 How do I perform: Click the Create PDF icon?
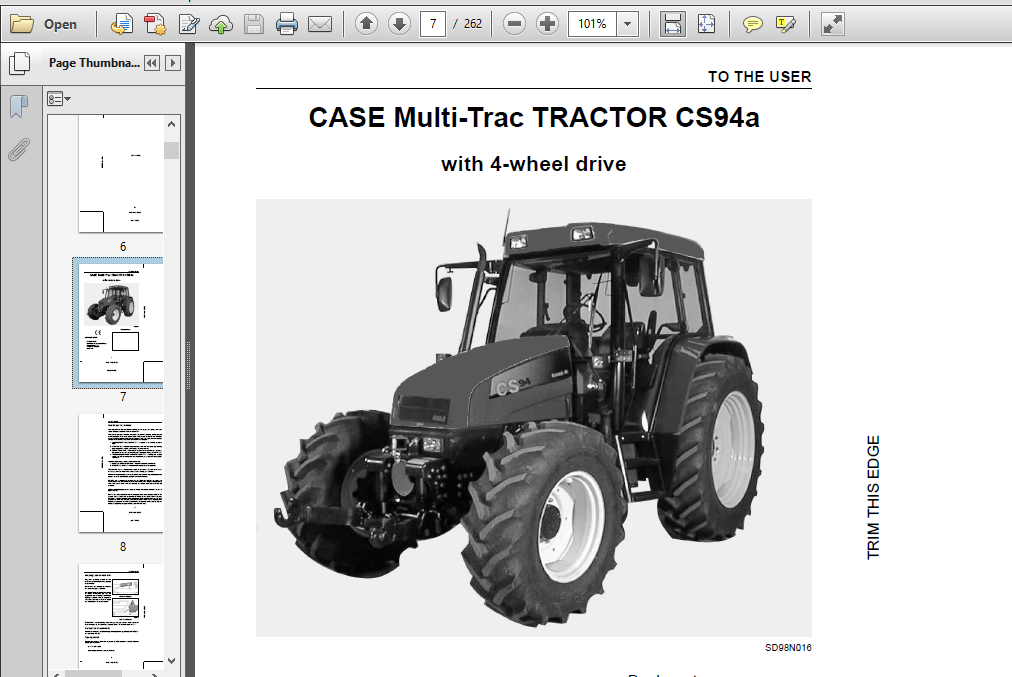[121, 25]
